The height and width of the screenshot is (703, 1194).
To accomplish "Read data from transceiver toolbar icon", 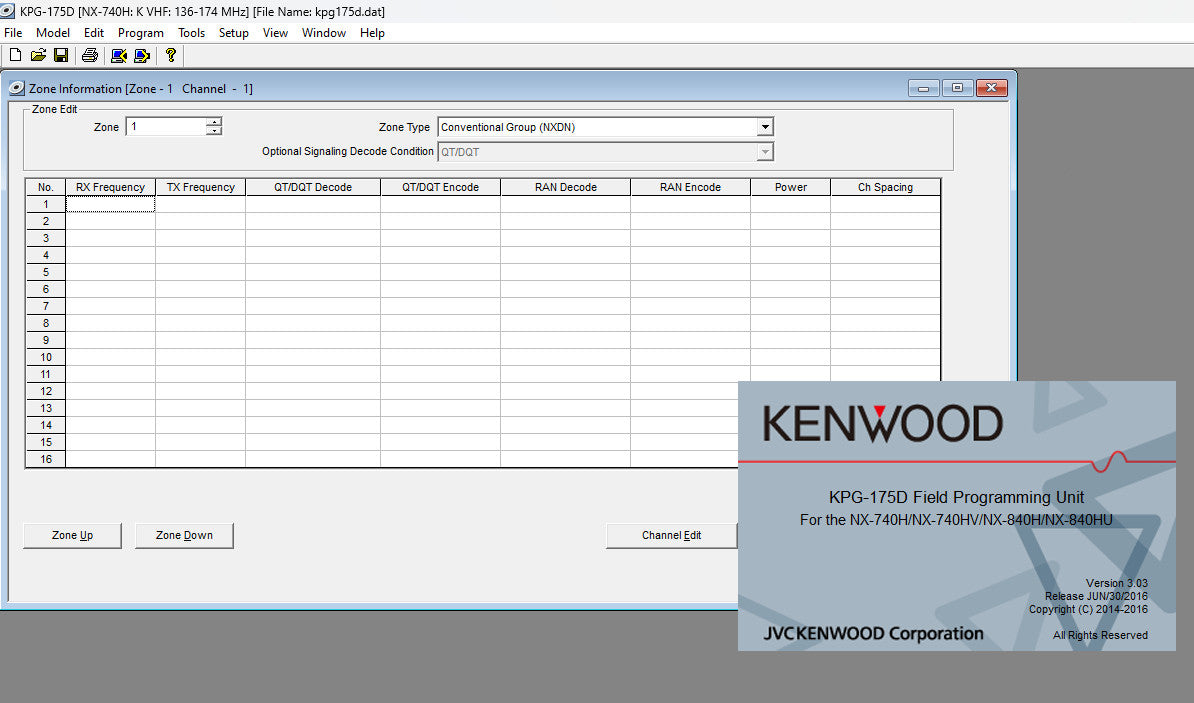I will click(119, 55).
